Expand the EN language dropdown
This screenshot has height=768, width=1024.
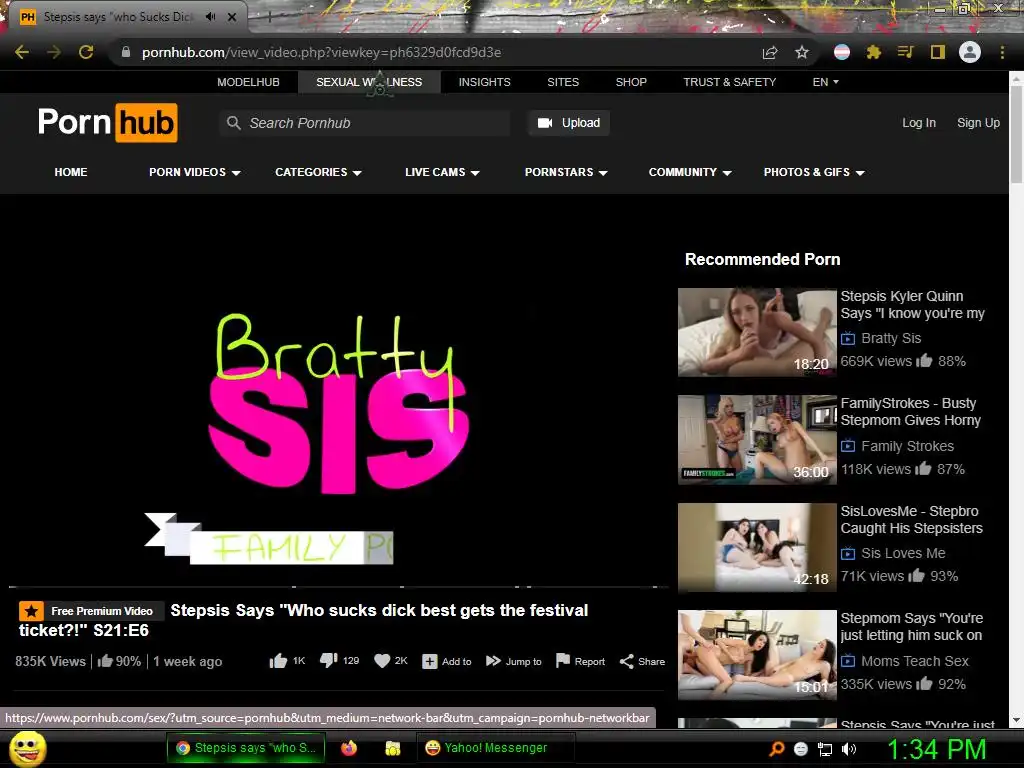coord(825,82)
